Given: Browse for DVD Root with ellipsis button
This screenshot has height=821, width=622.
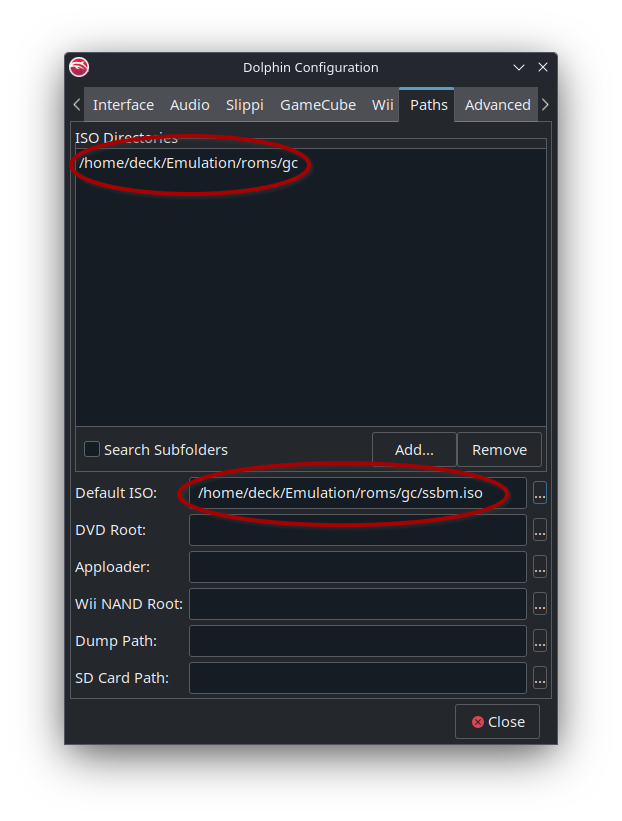Looking at the screenshot, I should [x=540, y=530].
